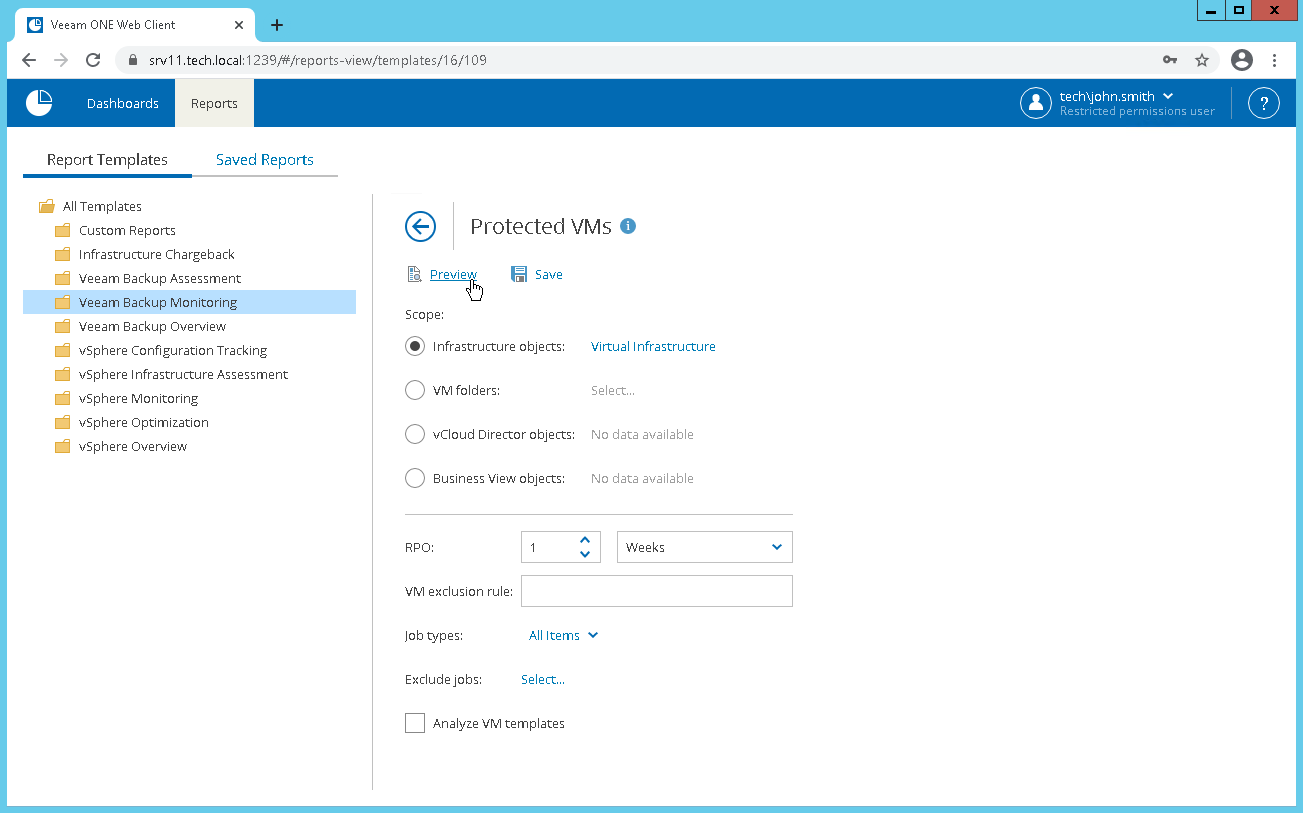
Task: Click the Infrastructure Chargeback folder icon
Action: coord(63,255)
